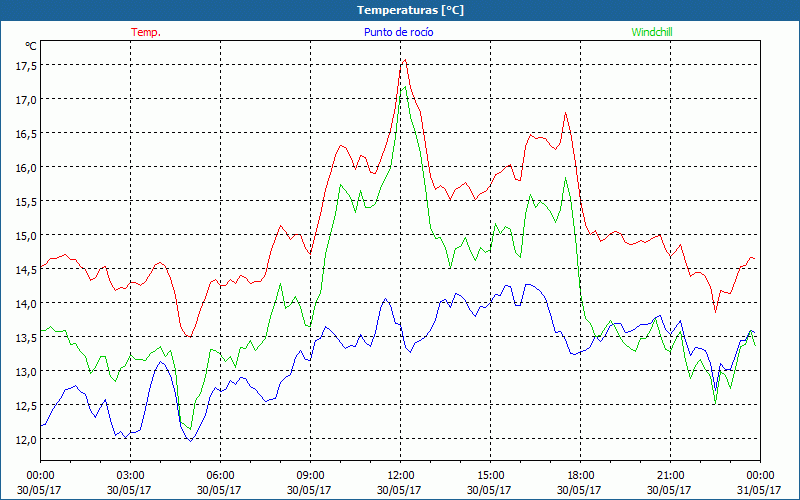Click the 09:00 time axis label
This screenshot has height=500, width=800.
point(310,475)
